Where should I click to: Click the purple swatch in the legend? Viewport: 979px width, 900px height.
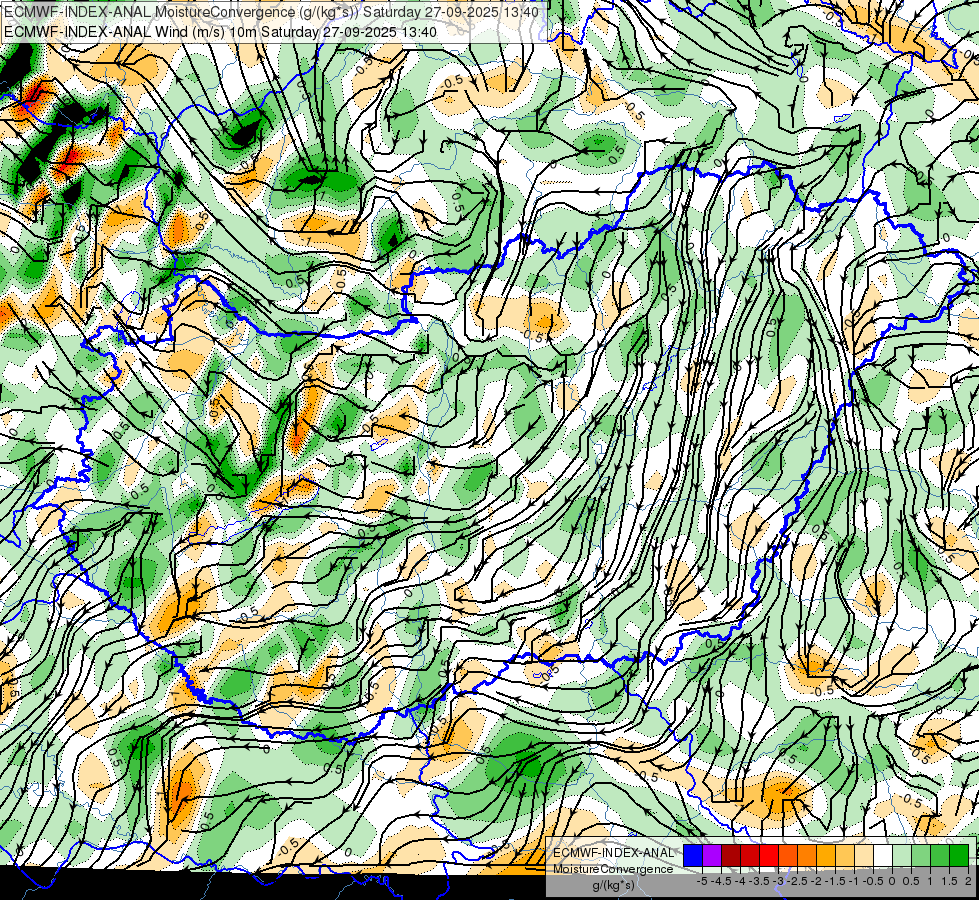tap(712, 855)
